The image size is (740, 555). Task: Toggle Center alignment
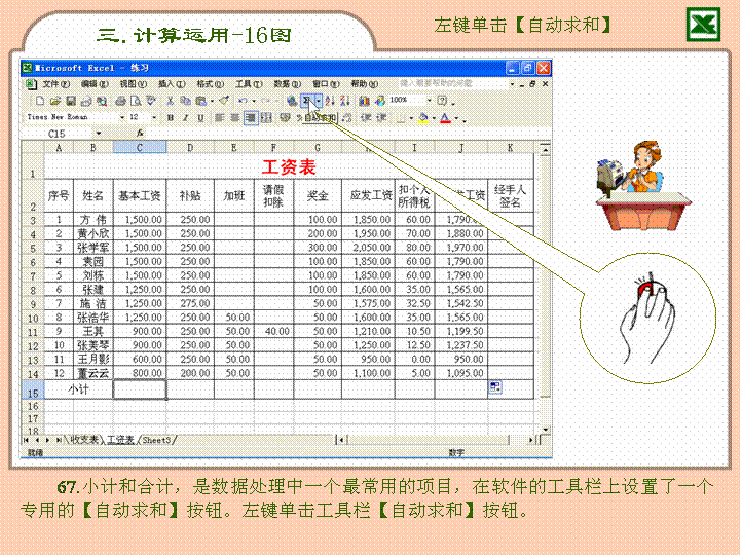click(x=235, y=118)
